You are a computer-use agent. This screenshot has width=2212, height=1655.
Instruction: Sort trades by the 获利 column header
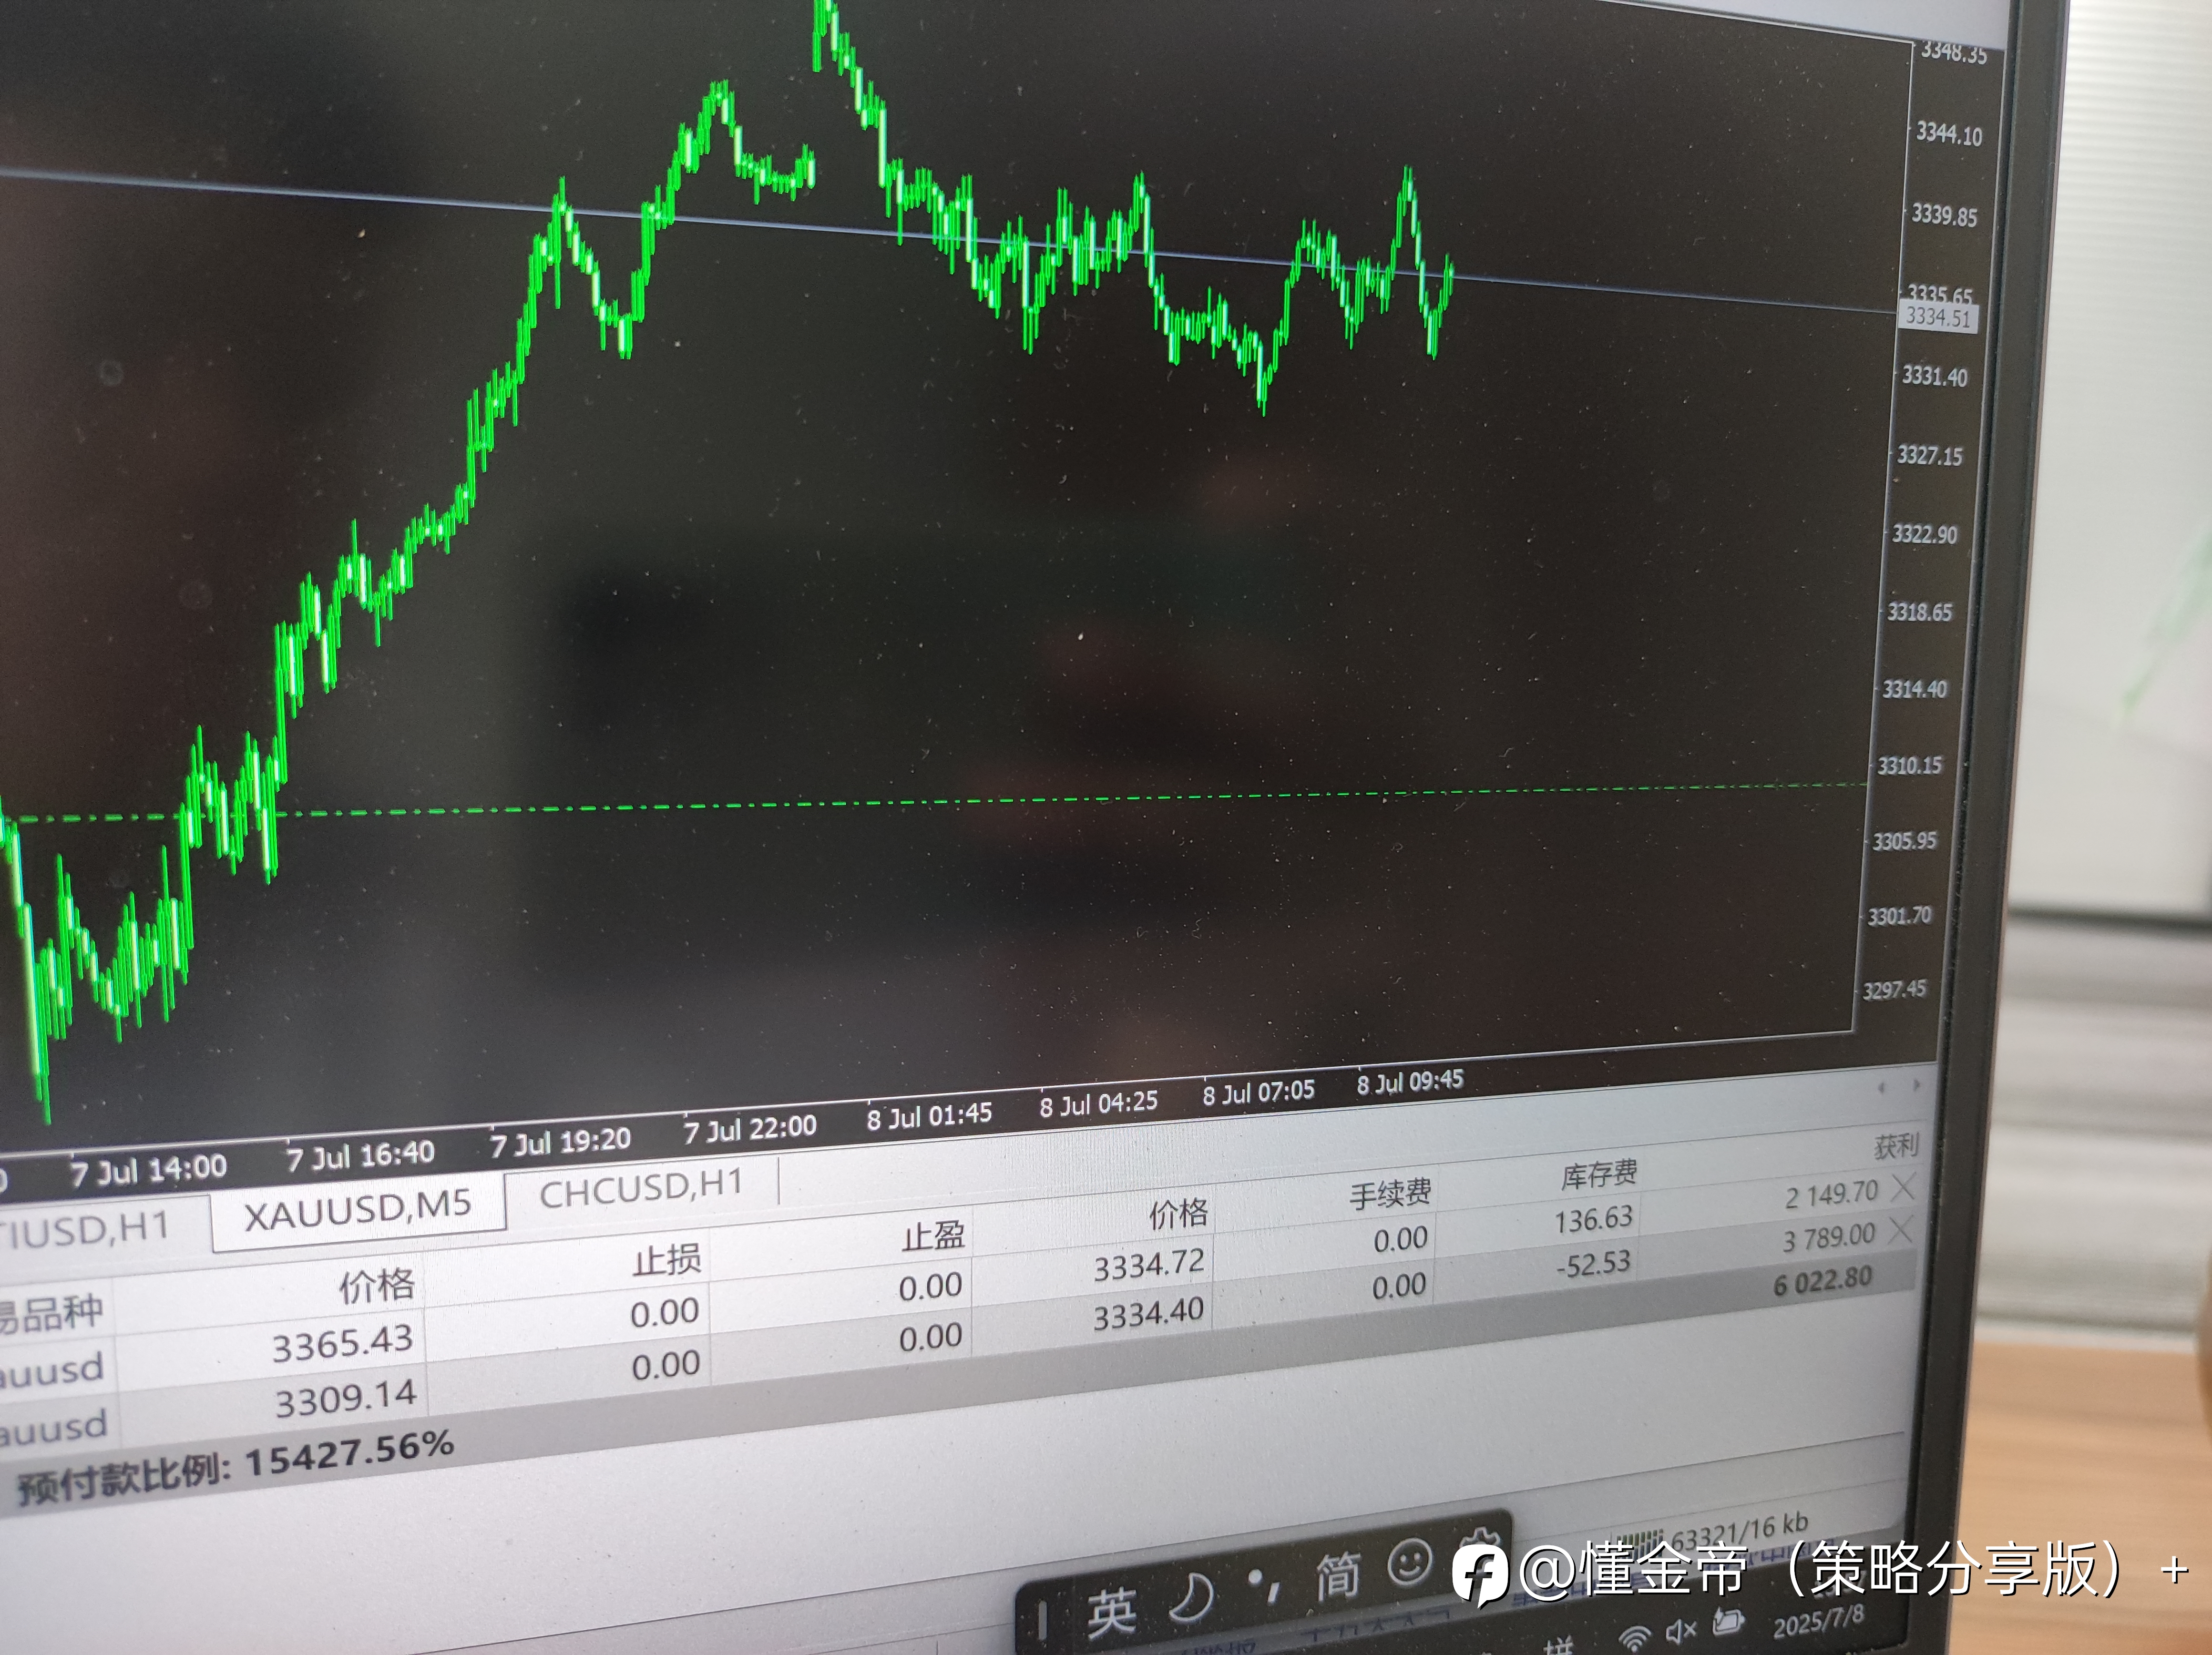point(1897,1146)
